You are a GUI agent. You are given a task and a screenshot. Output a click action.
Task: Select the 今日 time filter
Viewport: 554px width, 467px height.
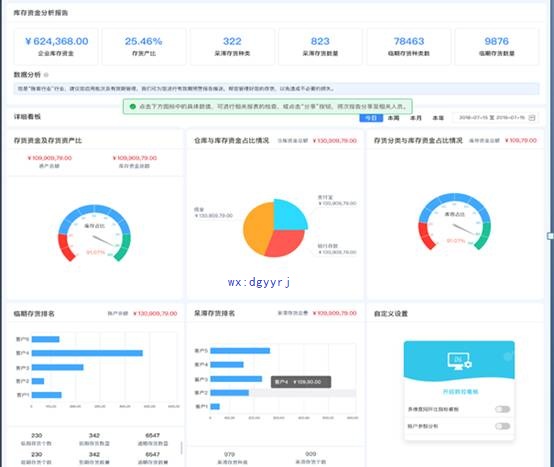371,118
